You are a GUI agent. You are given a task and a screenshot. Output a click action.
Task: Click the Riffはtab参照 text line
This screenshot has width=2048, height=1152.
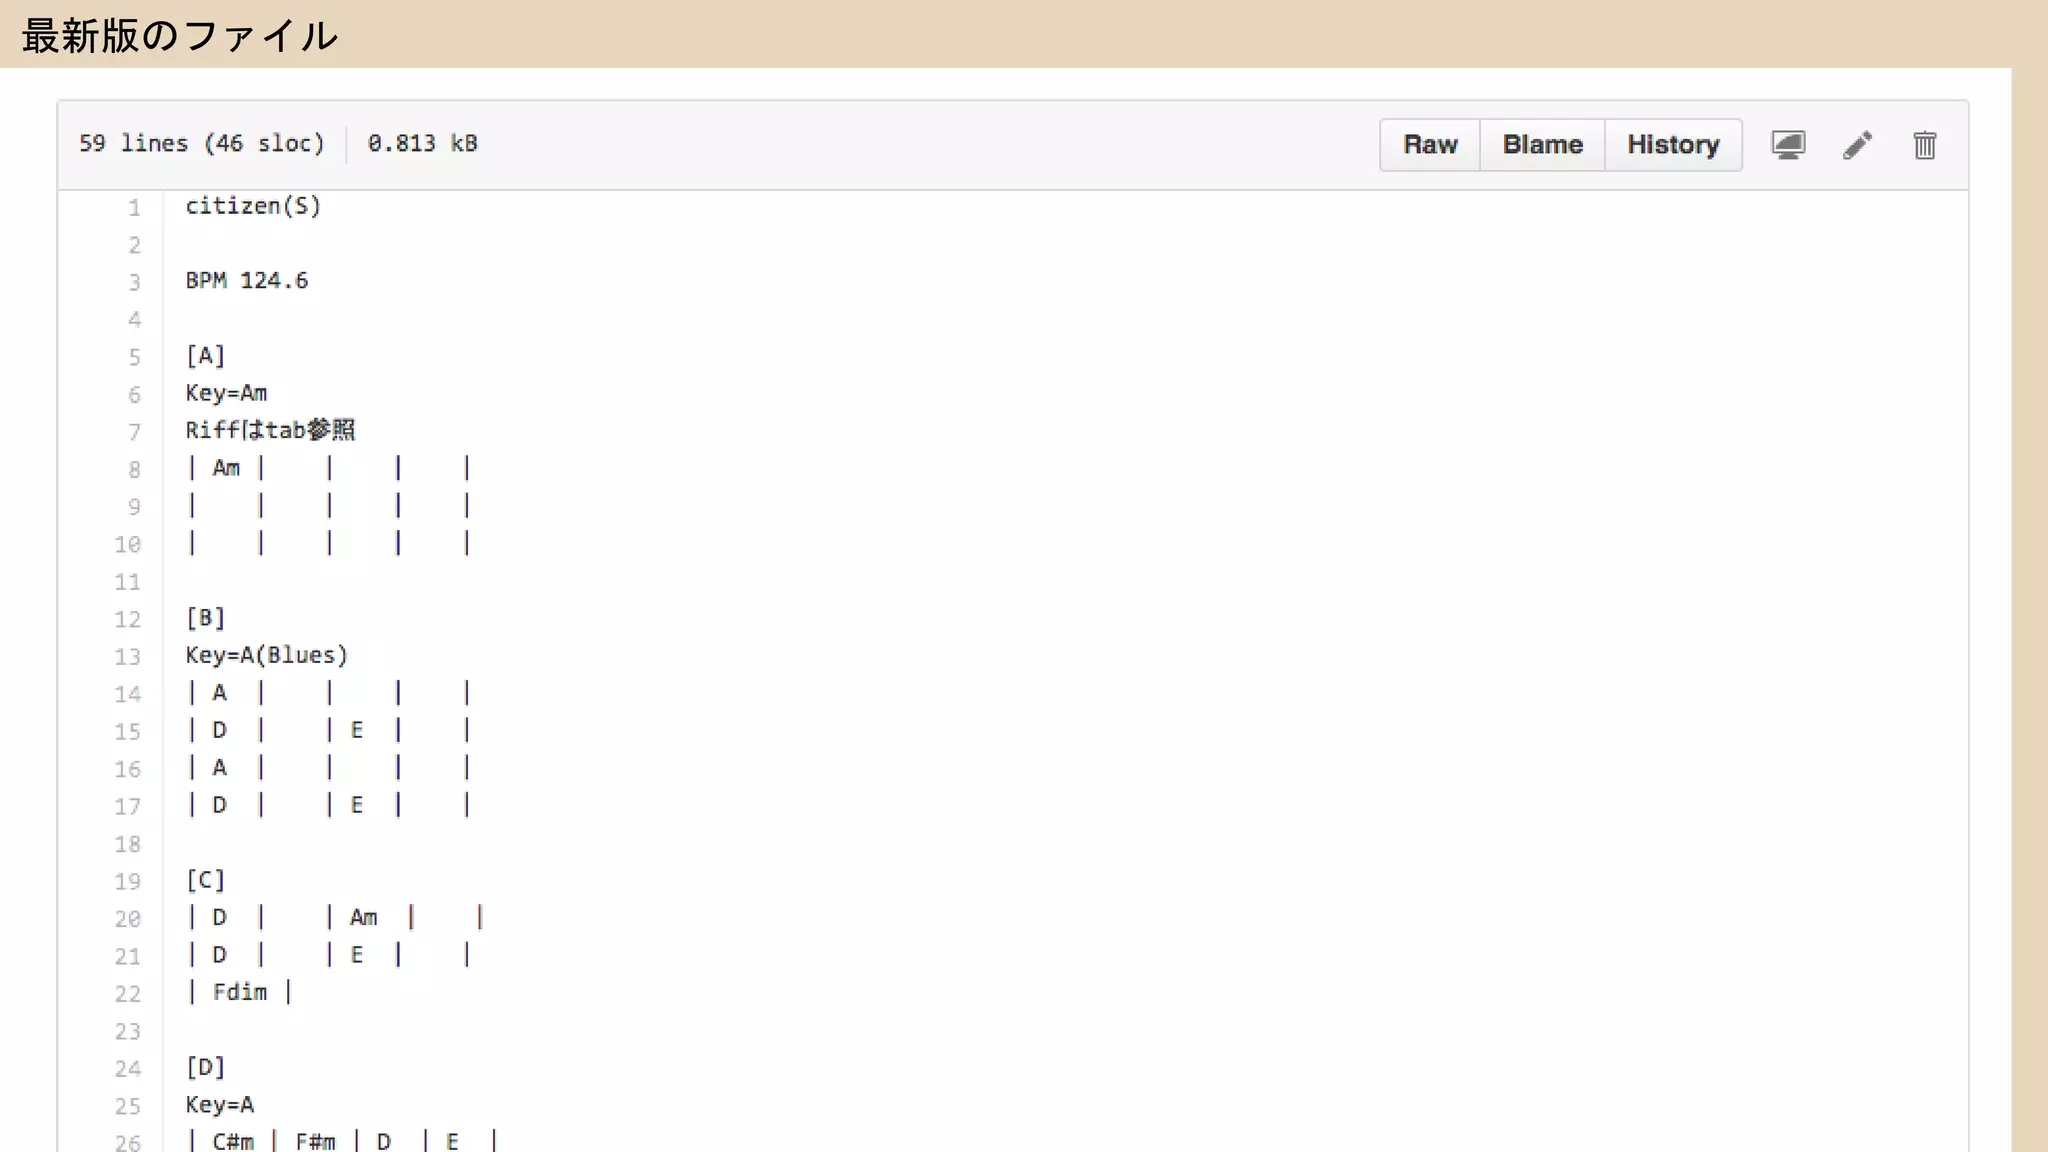coord(270,431)
